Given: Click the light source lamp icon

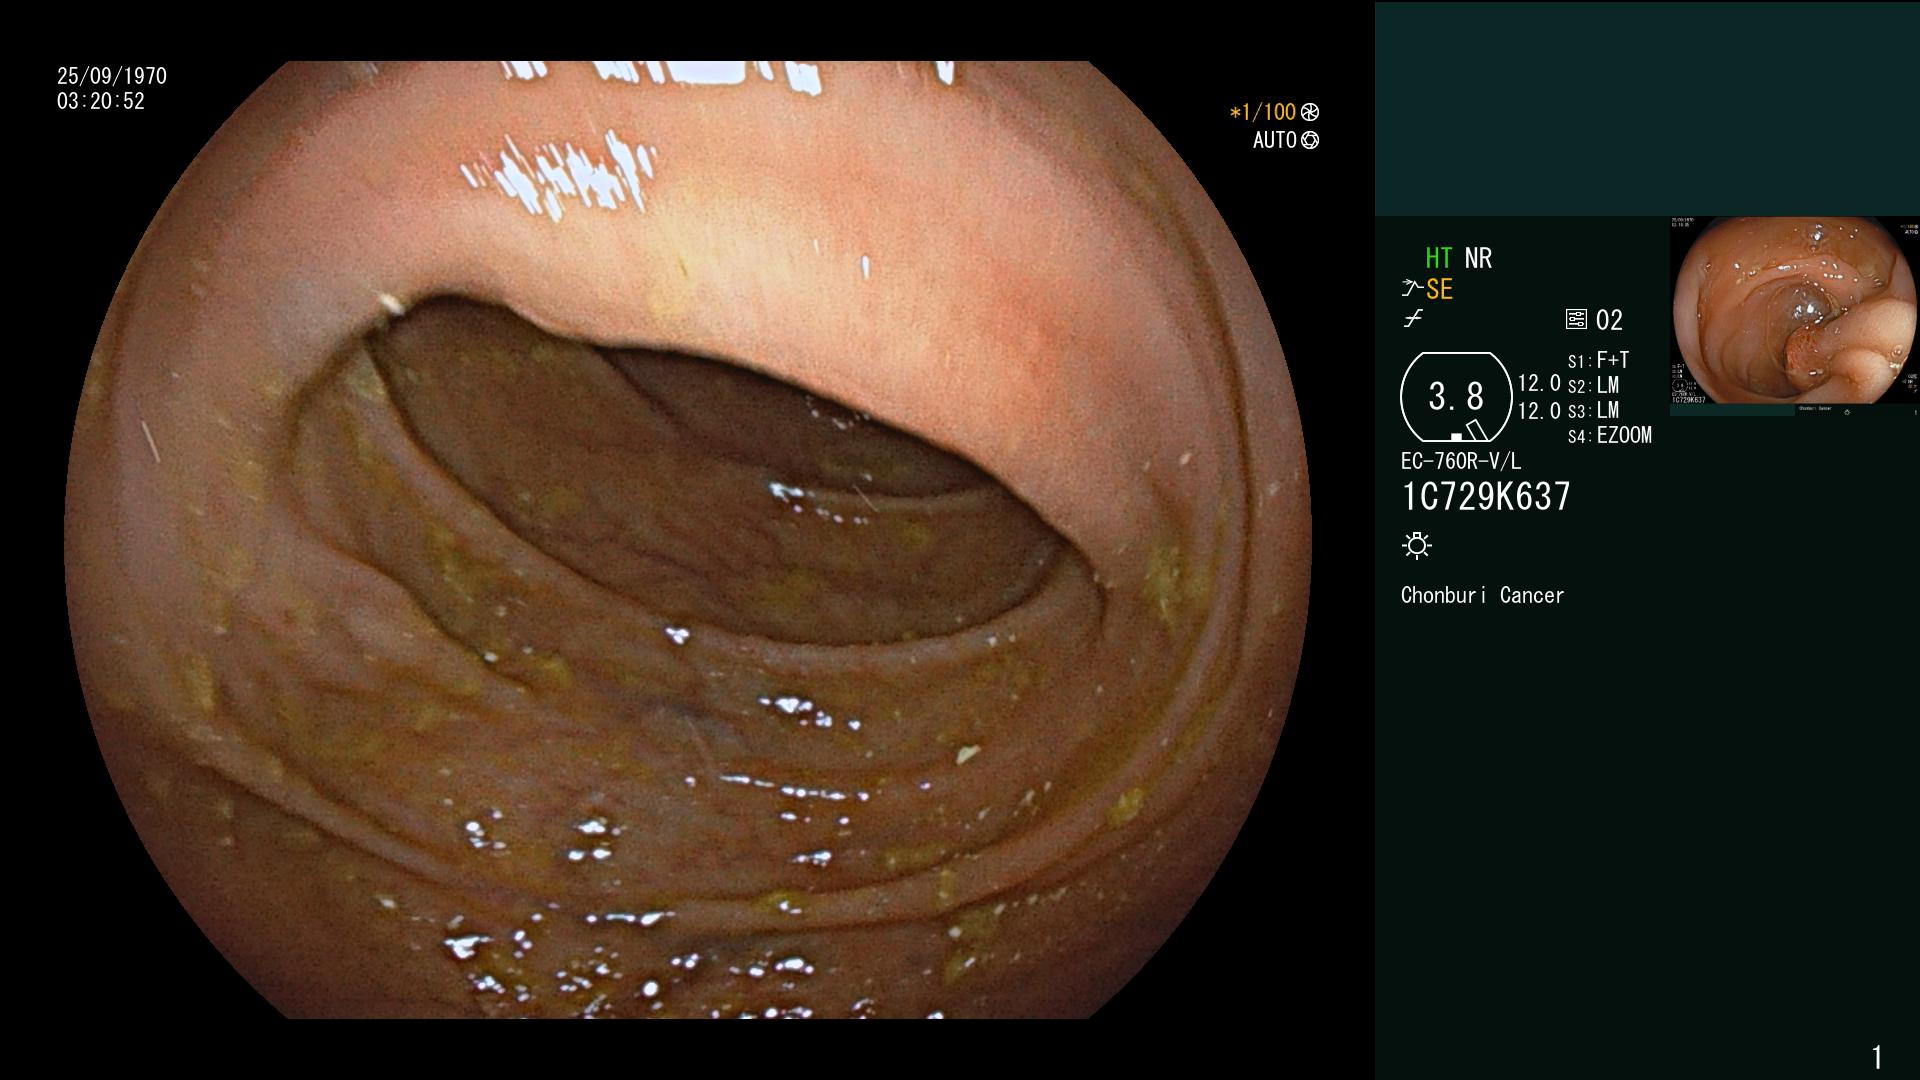Looking at the screenshot, I should (x=1417, y=545).
